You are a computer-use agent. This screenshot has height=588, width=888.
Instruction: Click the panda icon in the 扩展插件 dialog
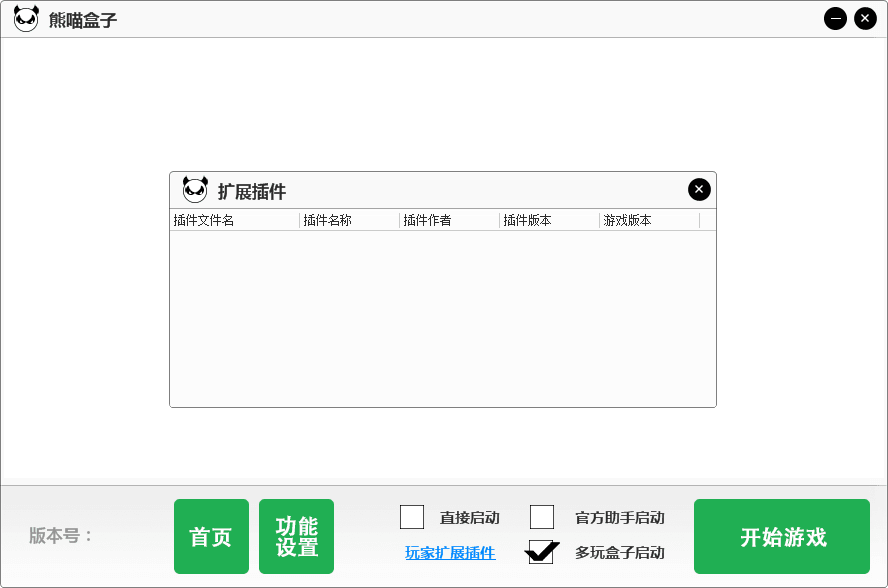point(195,190)
